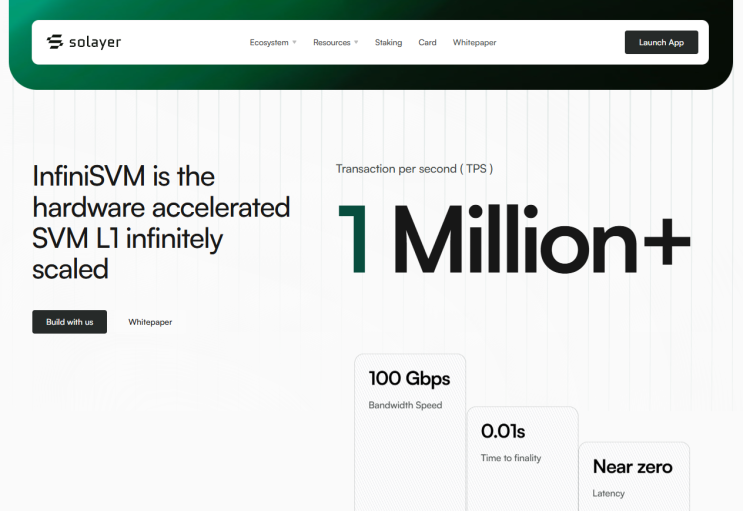
Task: Expand the Ecosystem dropdown arrow
Action: tap(294, 42)
